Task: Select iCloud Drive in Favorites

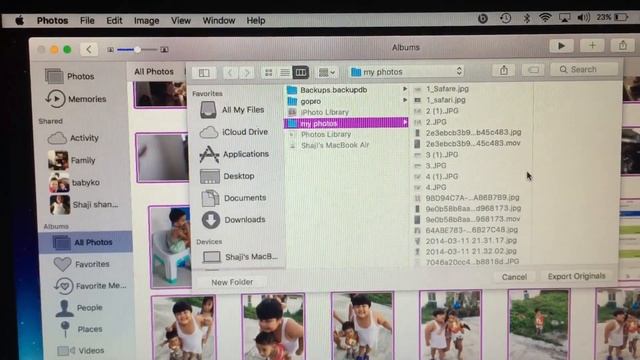Action: pyautogui.click(x=233, y=132)
